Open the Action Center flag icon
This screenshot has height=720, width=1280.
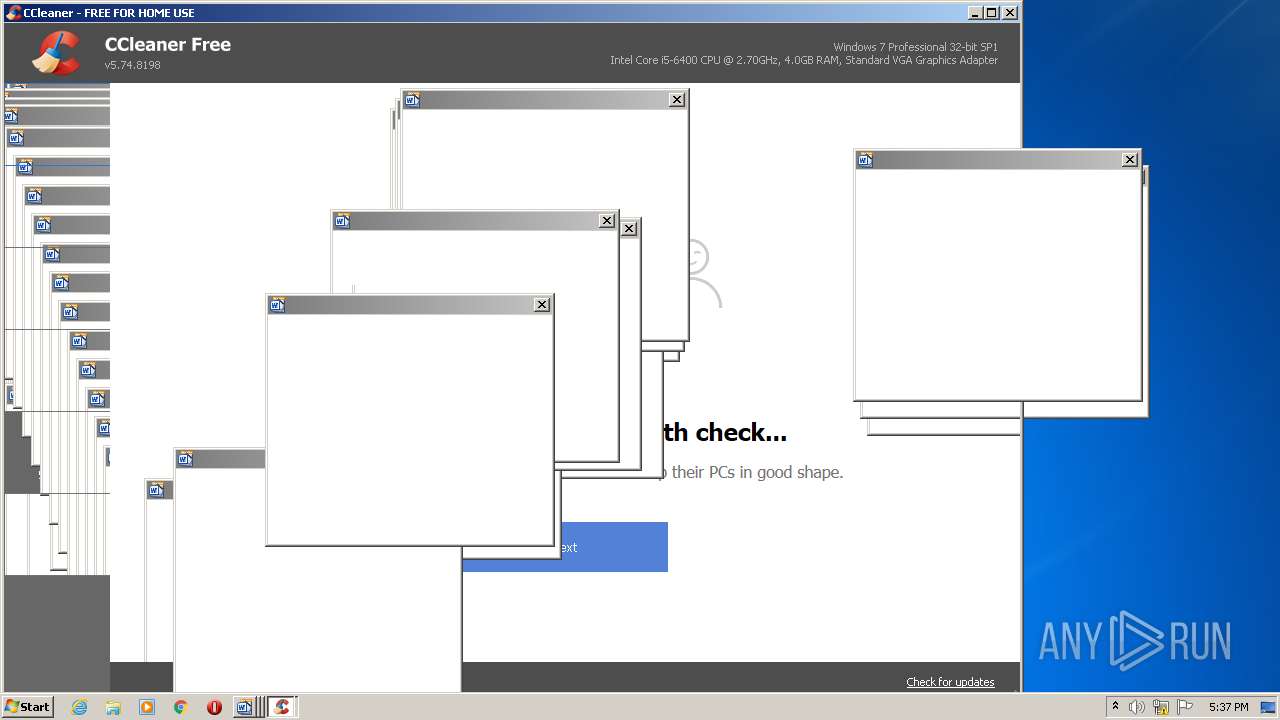(1184, 707)
